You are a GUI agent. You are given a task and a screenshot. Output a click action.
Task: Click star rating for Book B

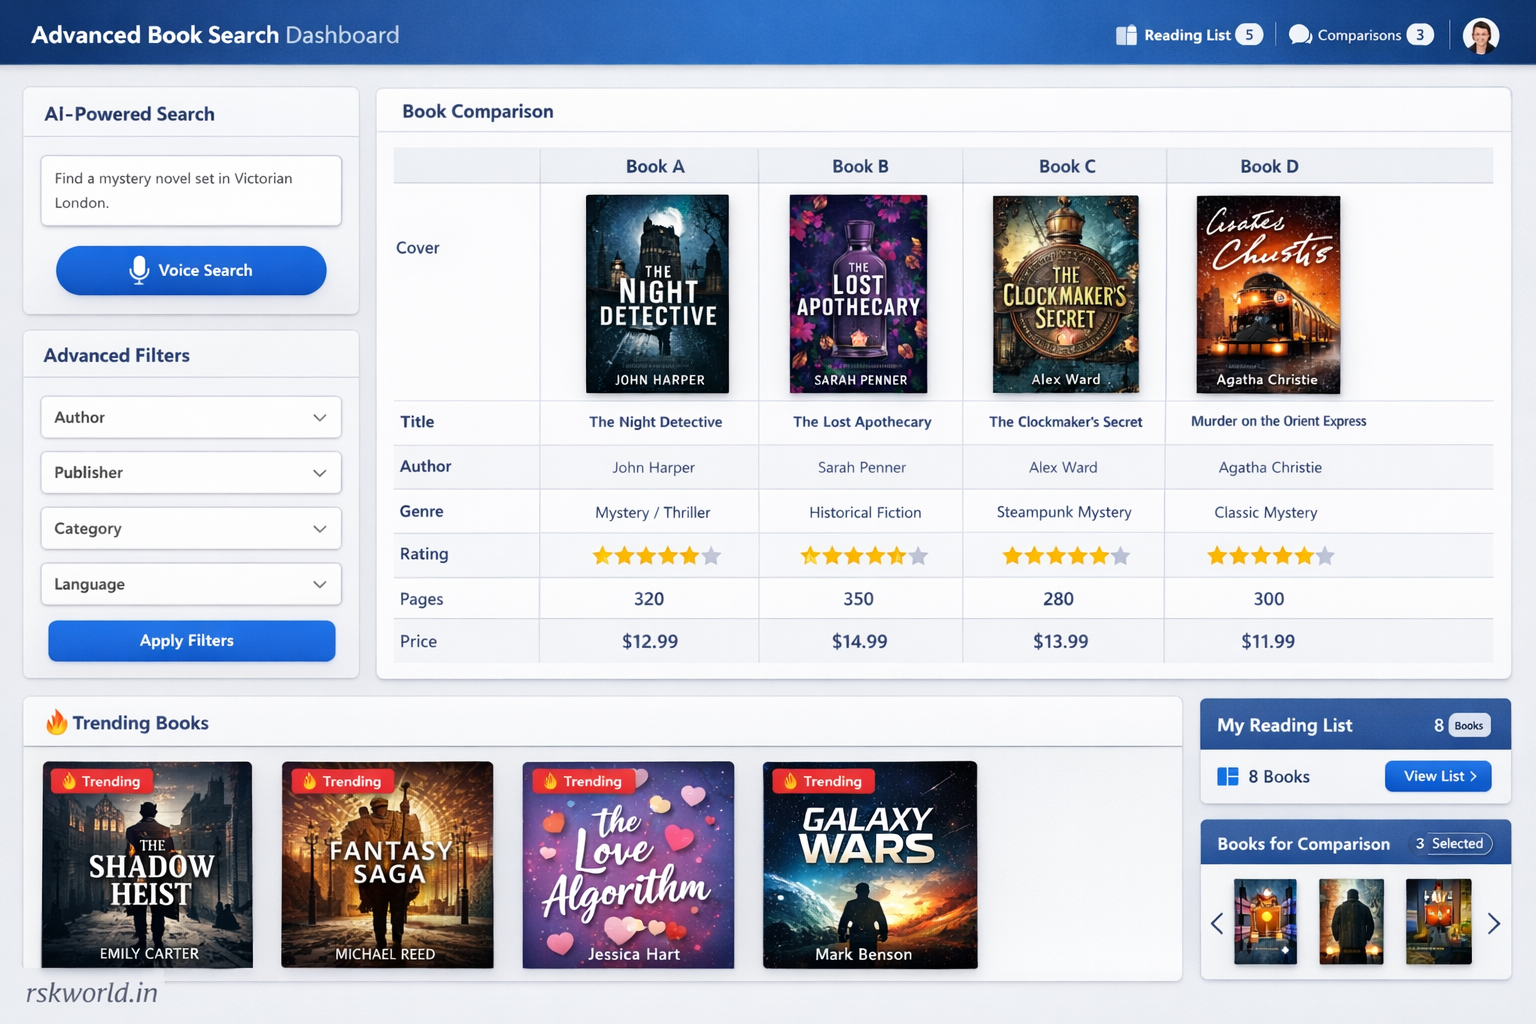(x=864, y=556)
